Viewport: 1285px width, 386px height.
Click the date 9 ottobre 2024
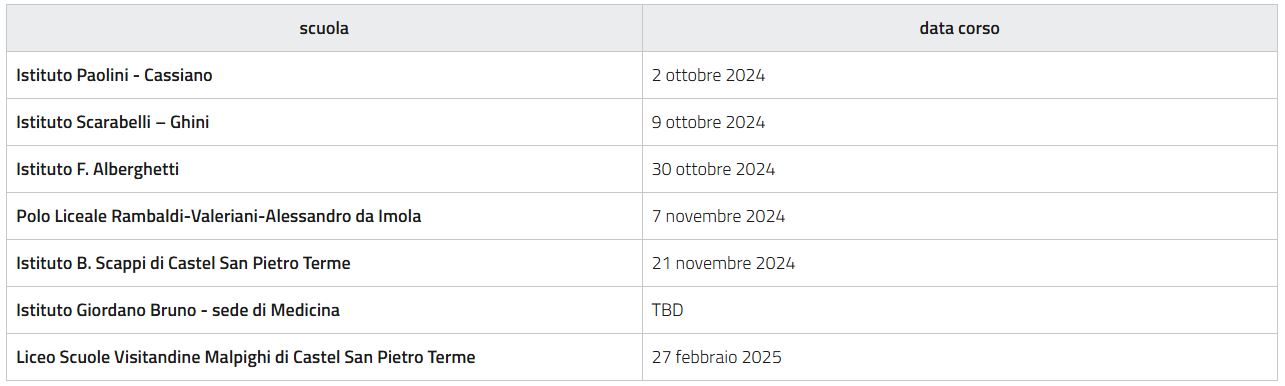[708, 122]
